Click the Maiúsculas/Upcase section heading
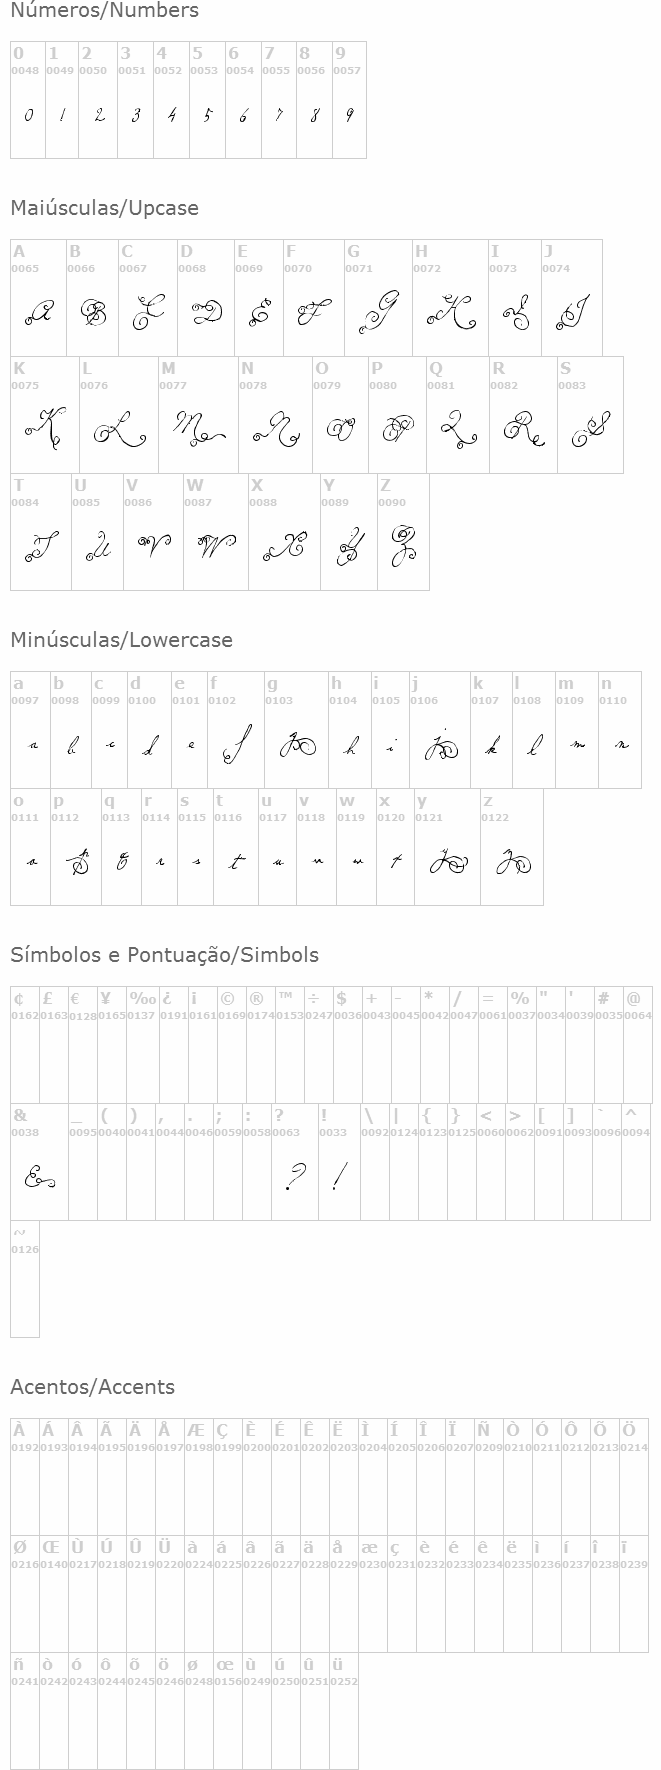The height and width of the screenshot is (1770, 661). point(104,208)
